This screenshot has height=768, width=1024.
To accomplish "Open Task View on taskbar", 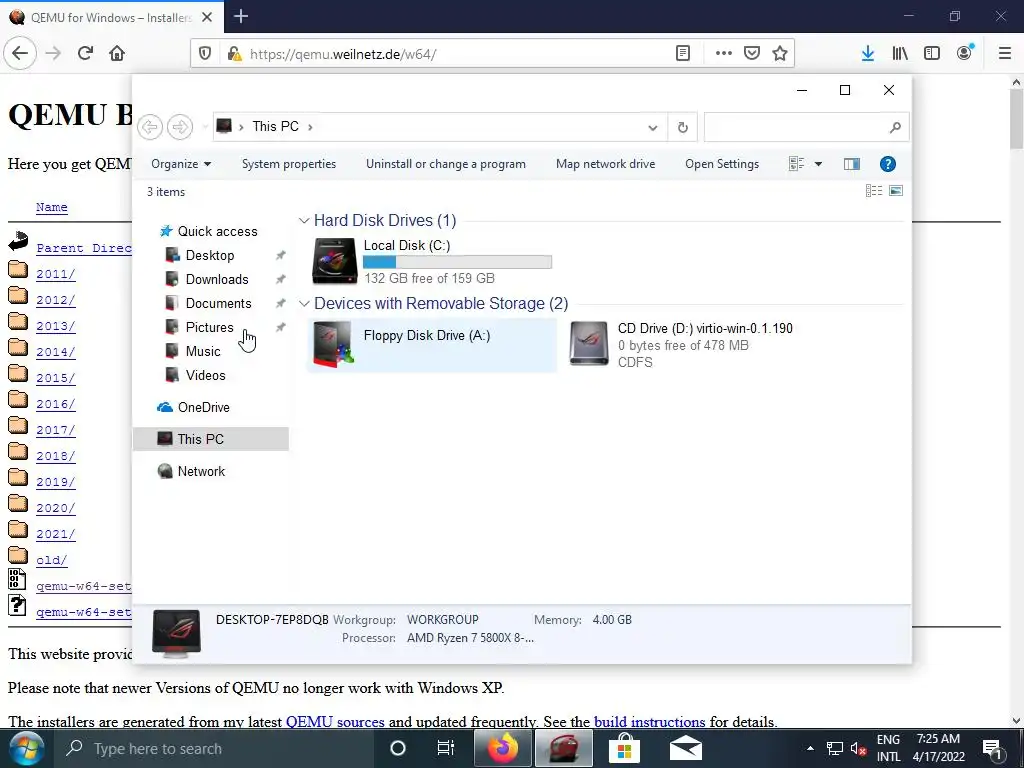I will tap(445, 748).
